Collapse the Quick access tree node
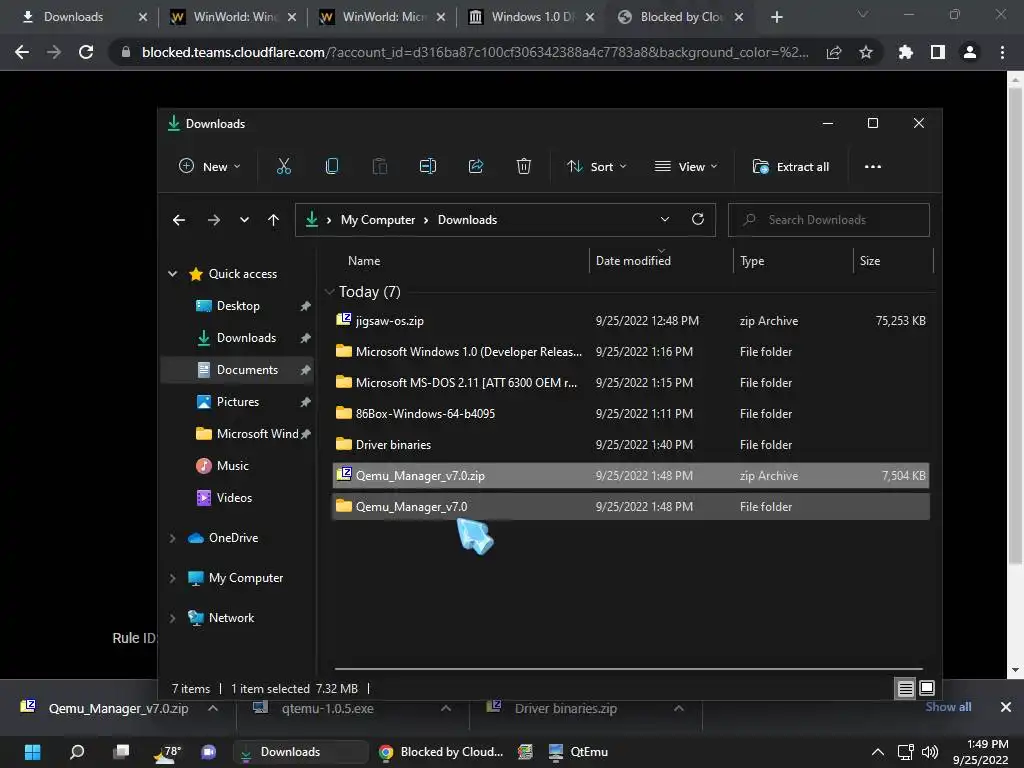 172,274
